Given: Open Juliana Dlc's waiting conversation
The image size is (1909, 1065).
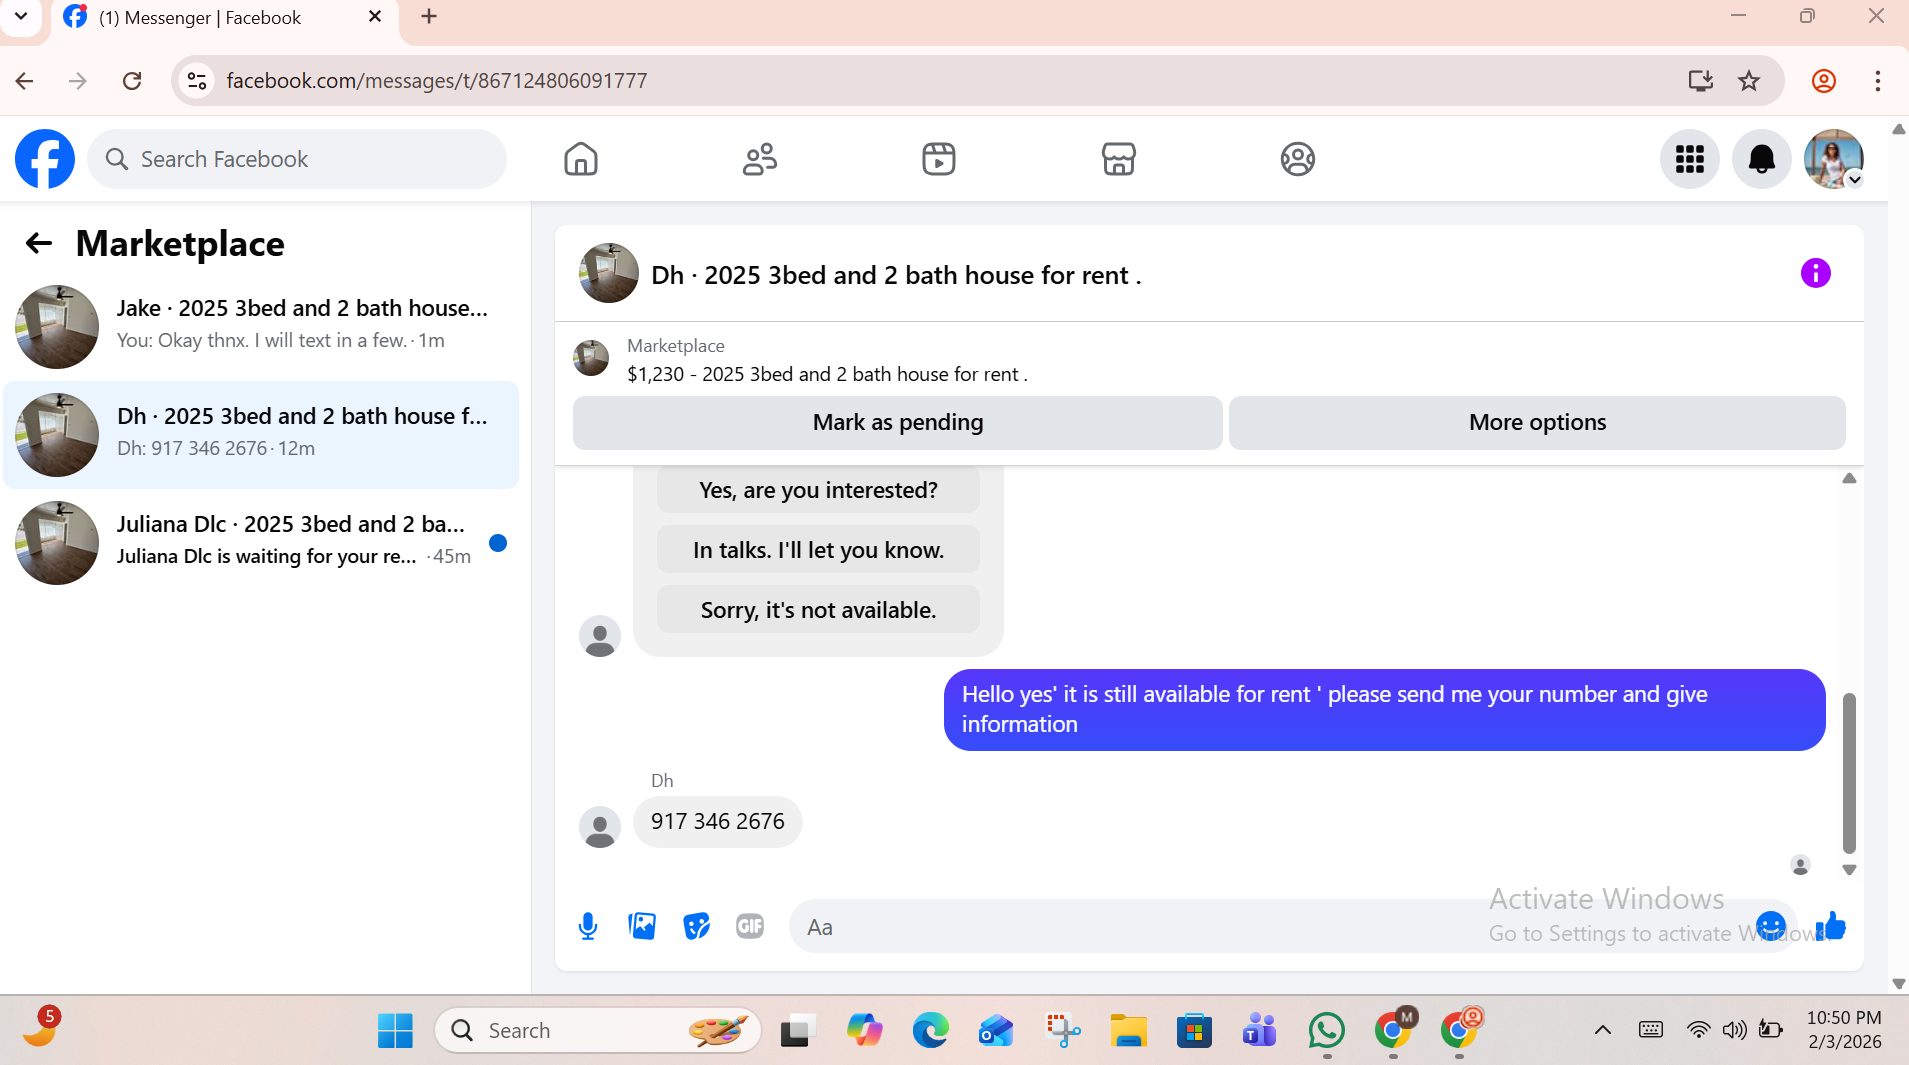Looking at the screenshot, I should (261, 542).
